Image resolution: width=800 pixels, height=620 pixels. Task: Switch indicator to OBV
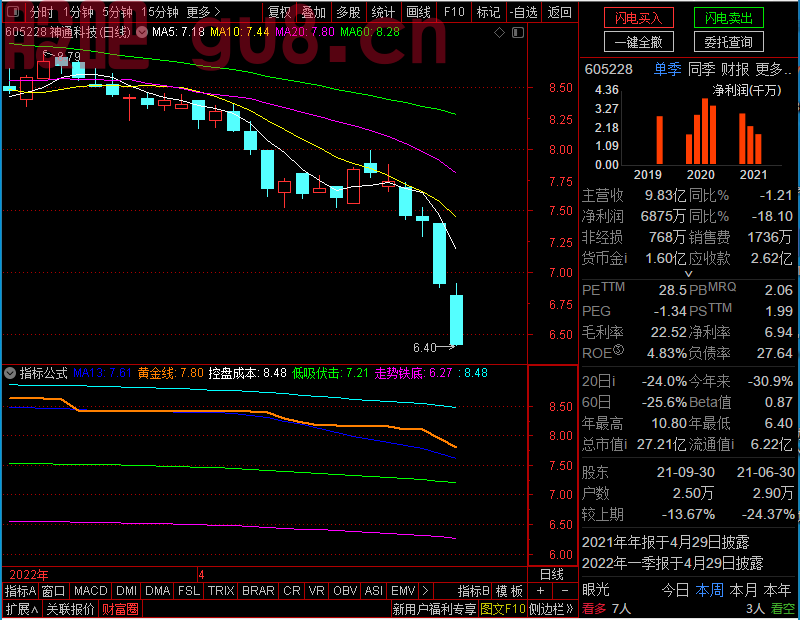345,591
